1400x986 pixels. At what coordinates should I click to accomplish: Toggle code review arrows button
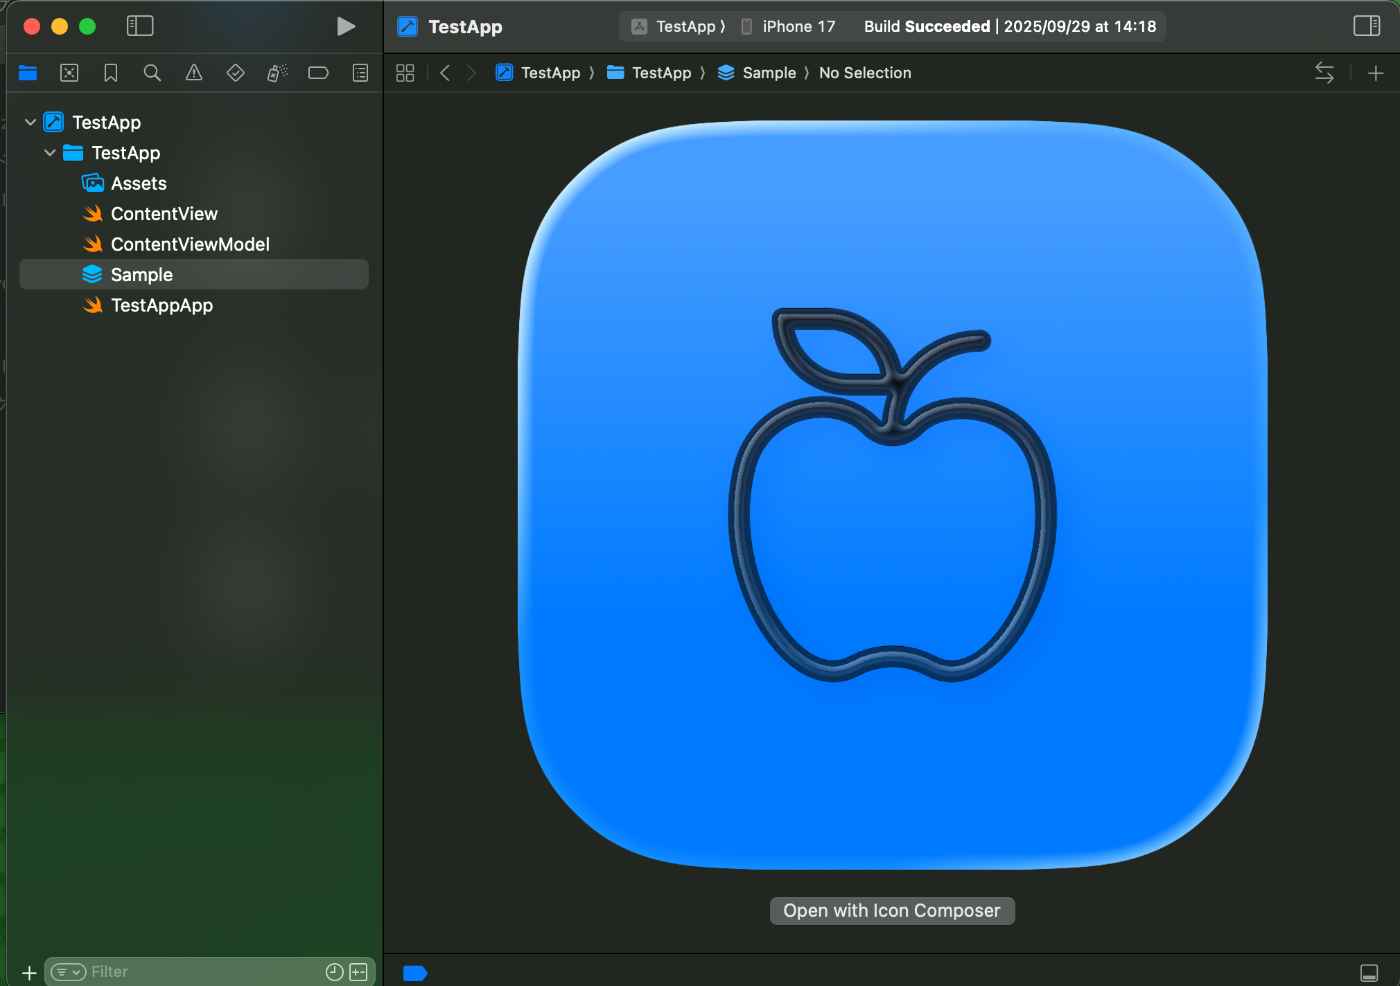(x=1324, y=73)
